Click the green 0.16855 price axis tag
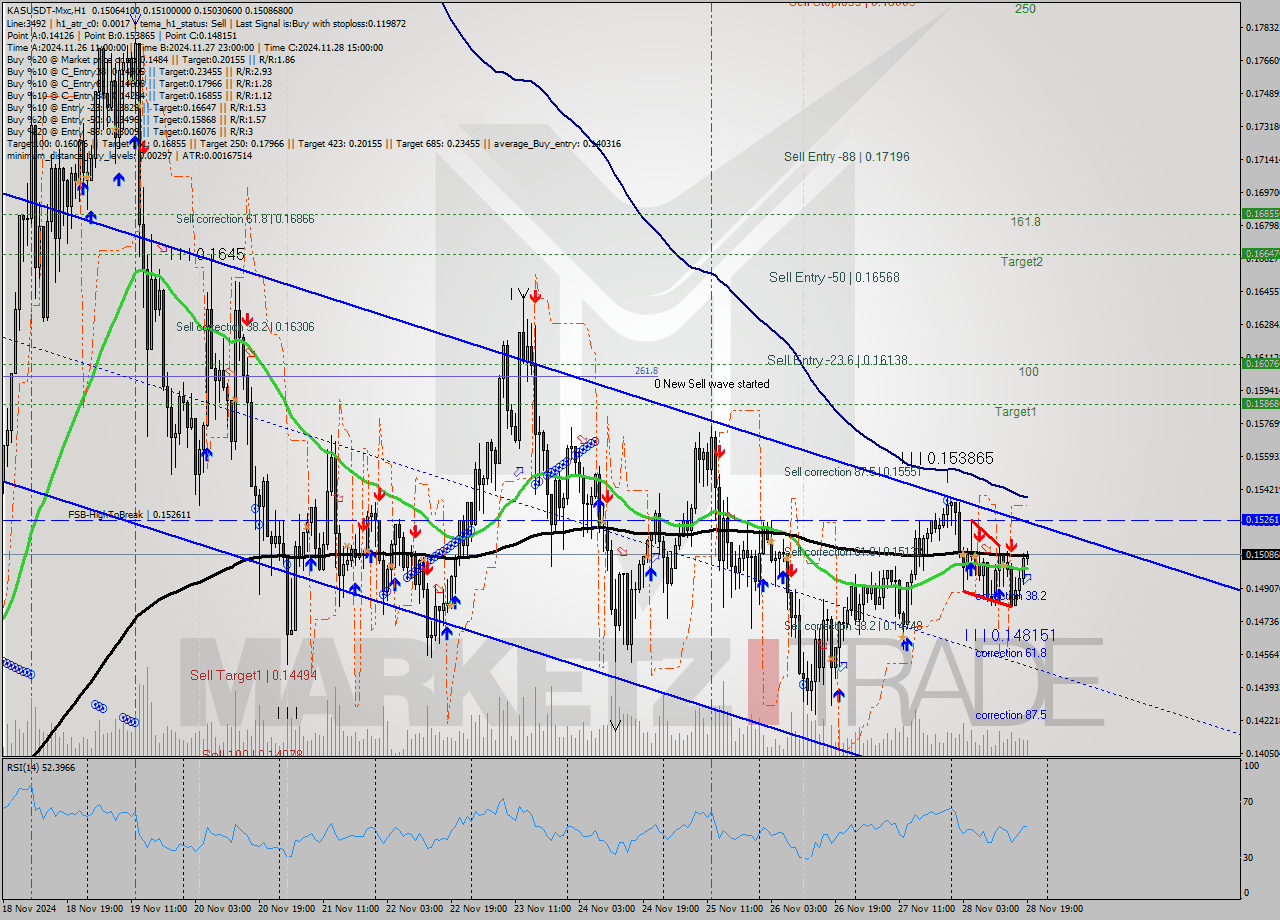Screen dimensions: 1280x920 pos(1260,213)
